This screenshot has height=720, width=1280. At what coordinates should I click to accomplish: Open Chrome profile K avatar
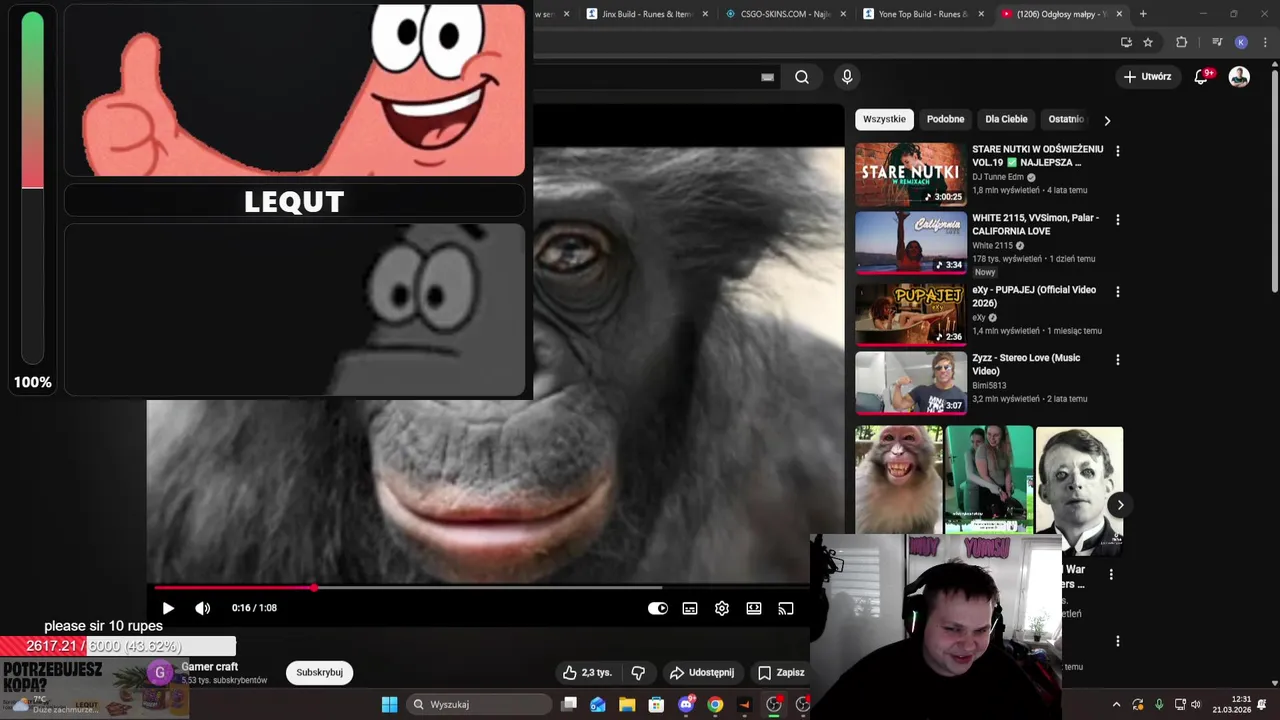(1241, 42)
